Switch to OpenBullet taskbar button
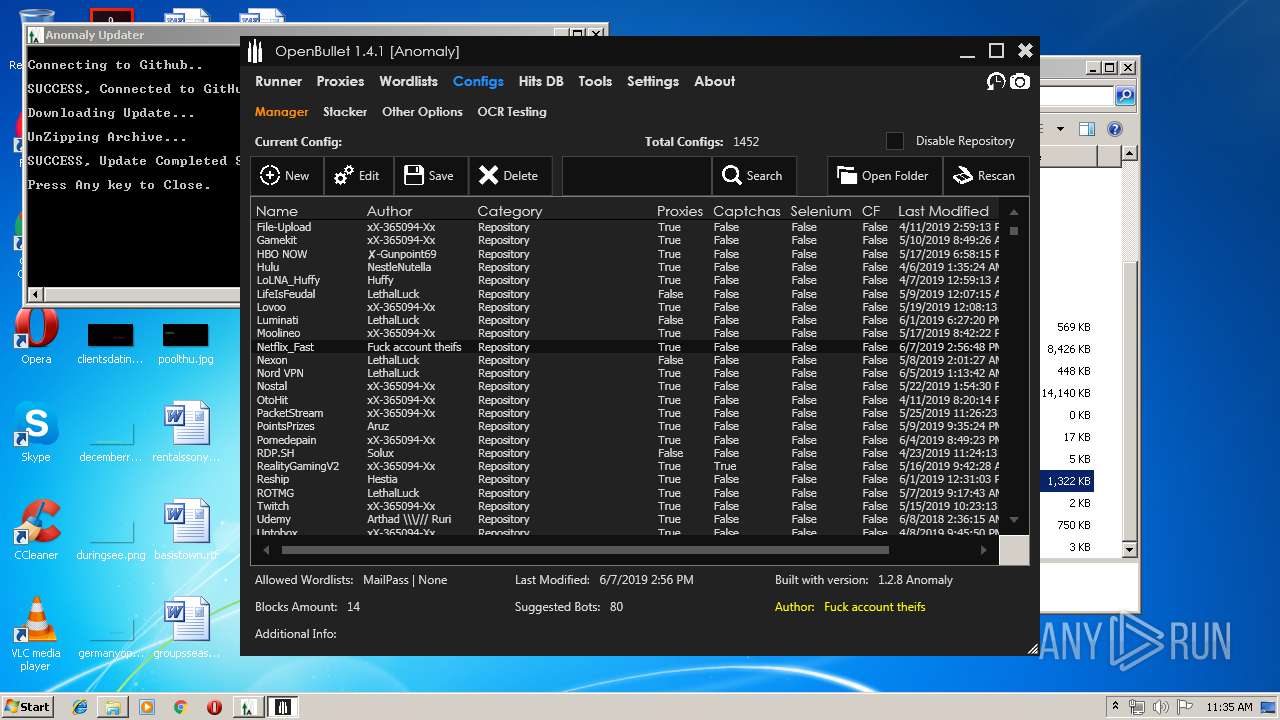 282,707
